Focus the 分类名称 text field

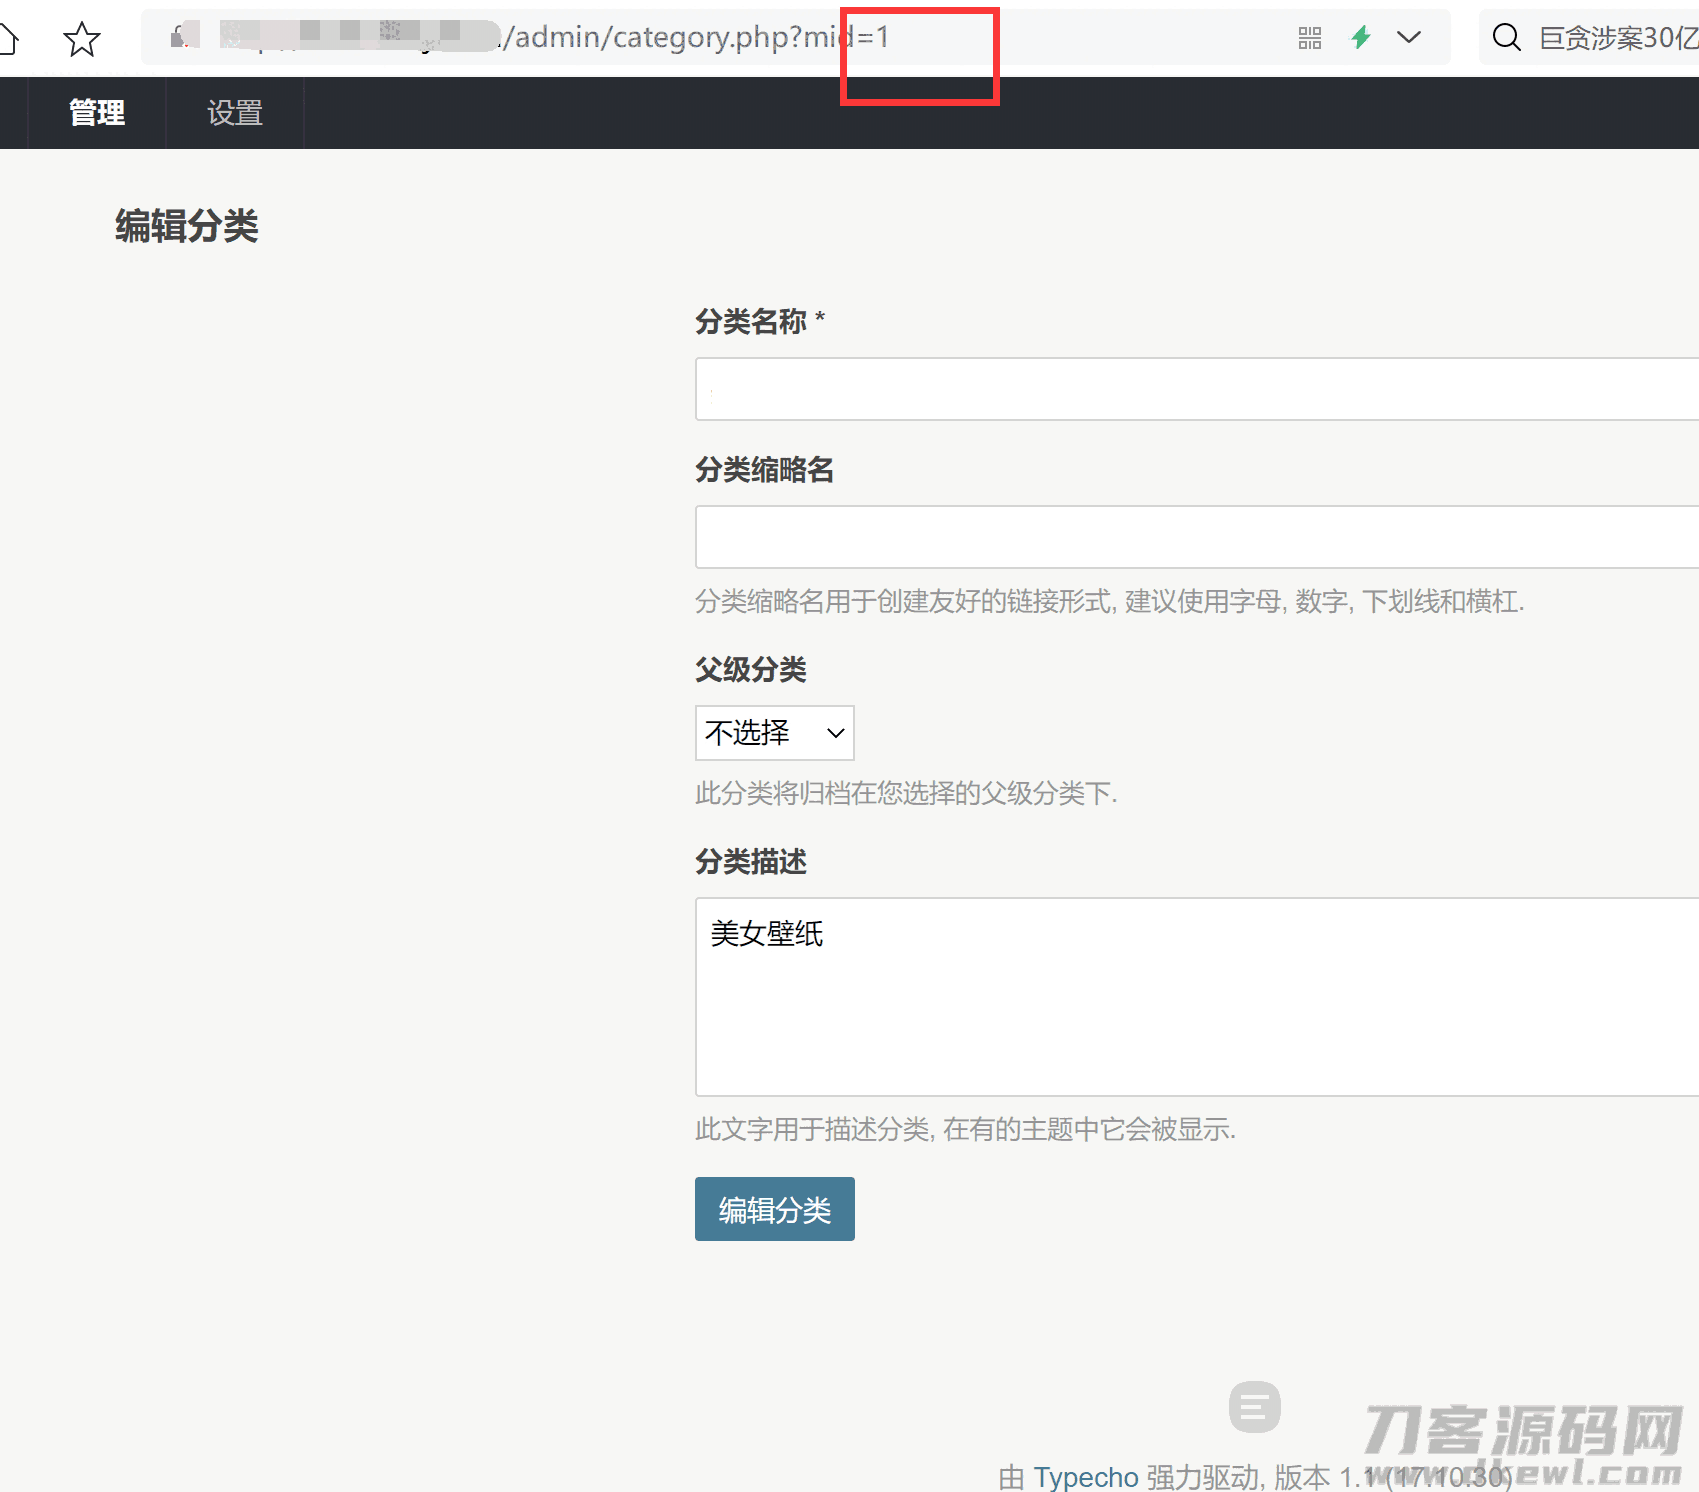coord(1196,389)
